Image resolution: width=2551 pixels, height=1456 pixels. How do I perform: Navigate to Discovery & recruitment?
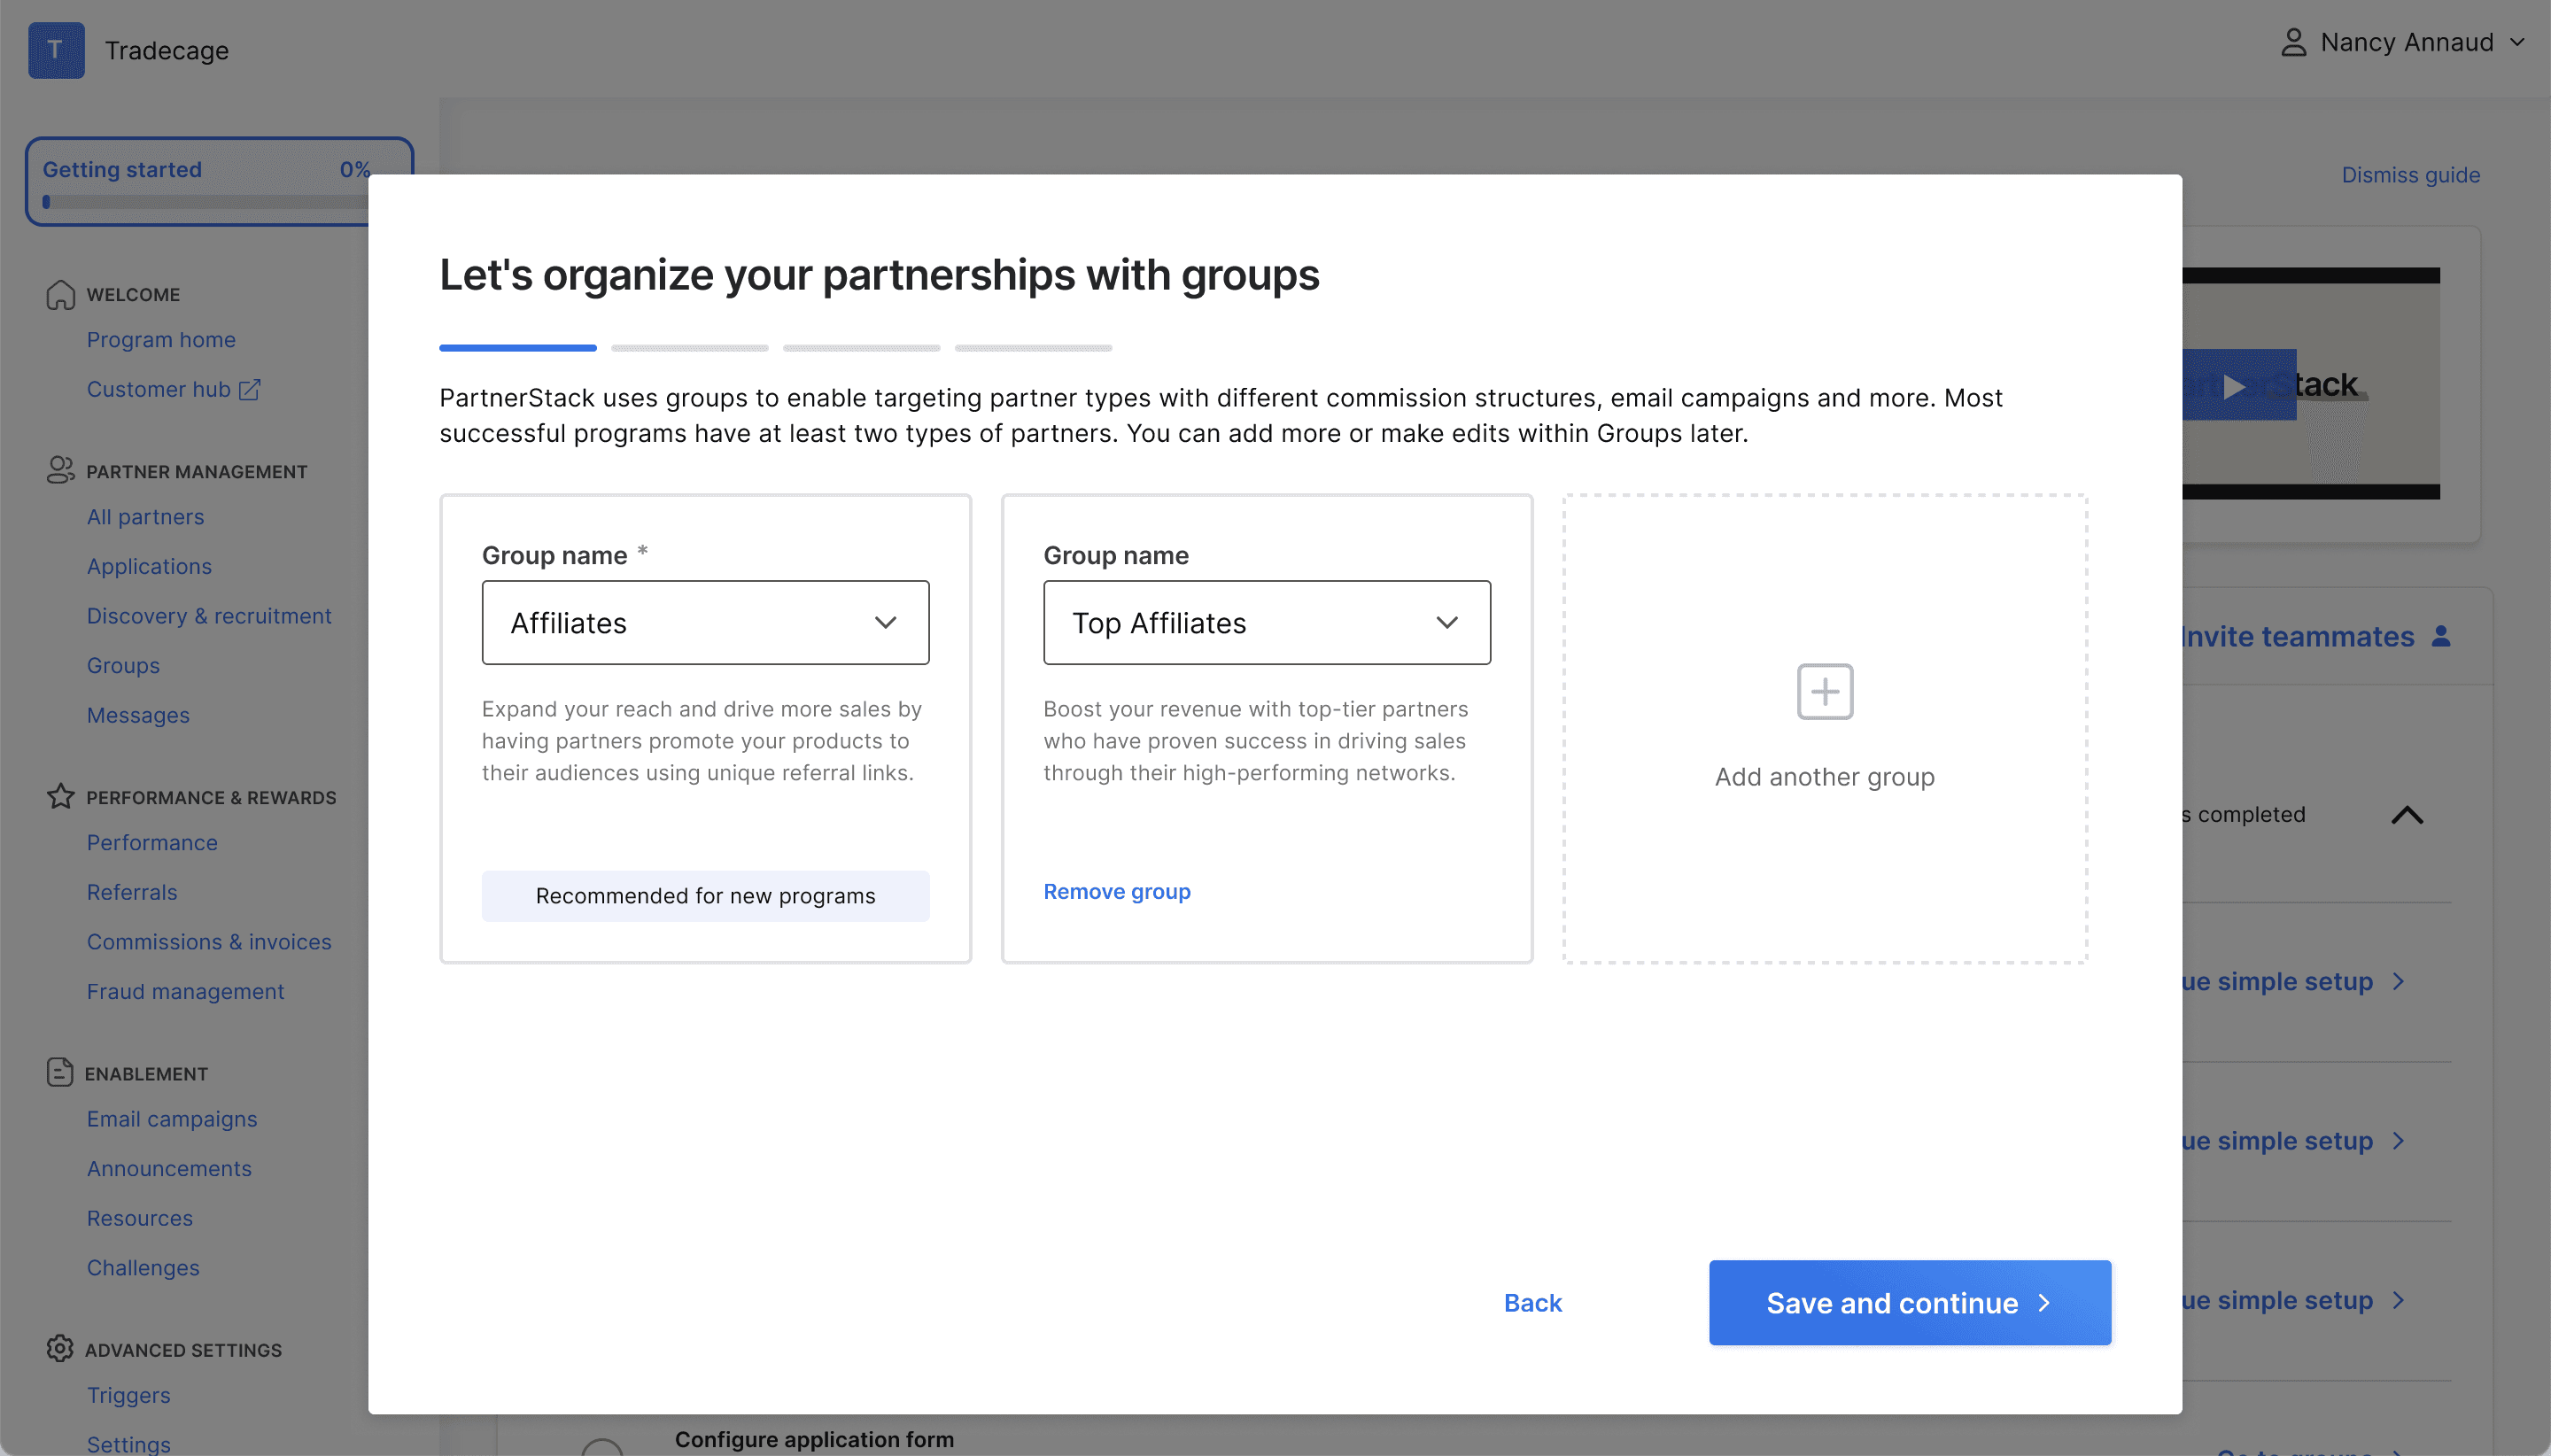[209, 616]
